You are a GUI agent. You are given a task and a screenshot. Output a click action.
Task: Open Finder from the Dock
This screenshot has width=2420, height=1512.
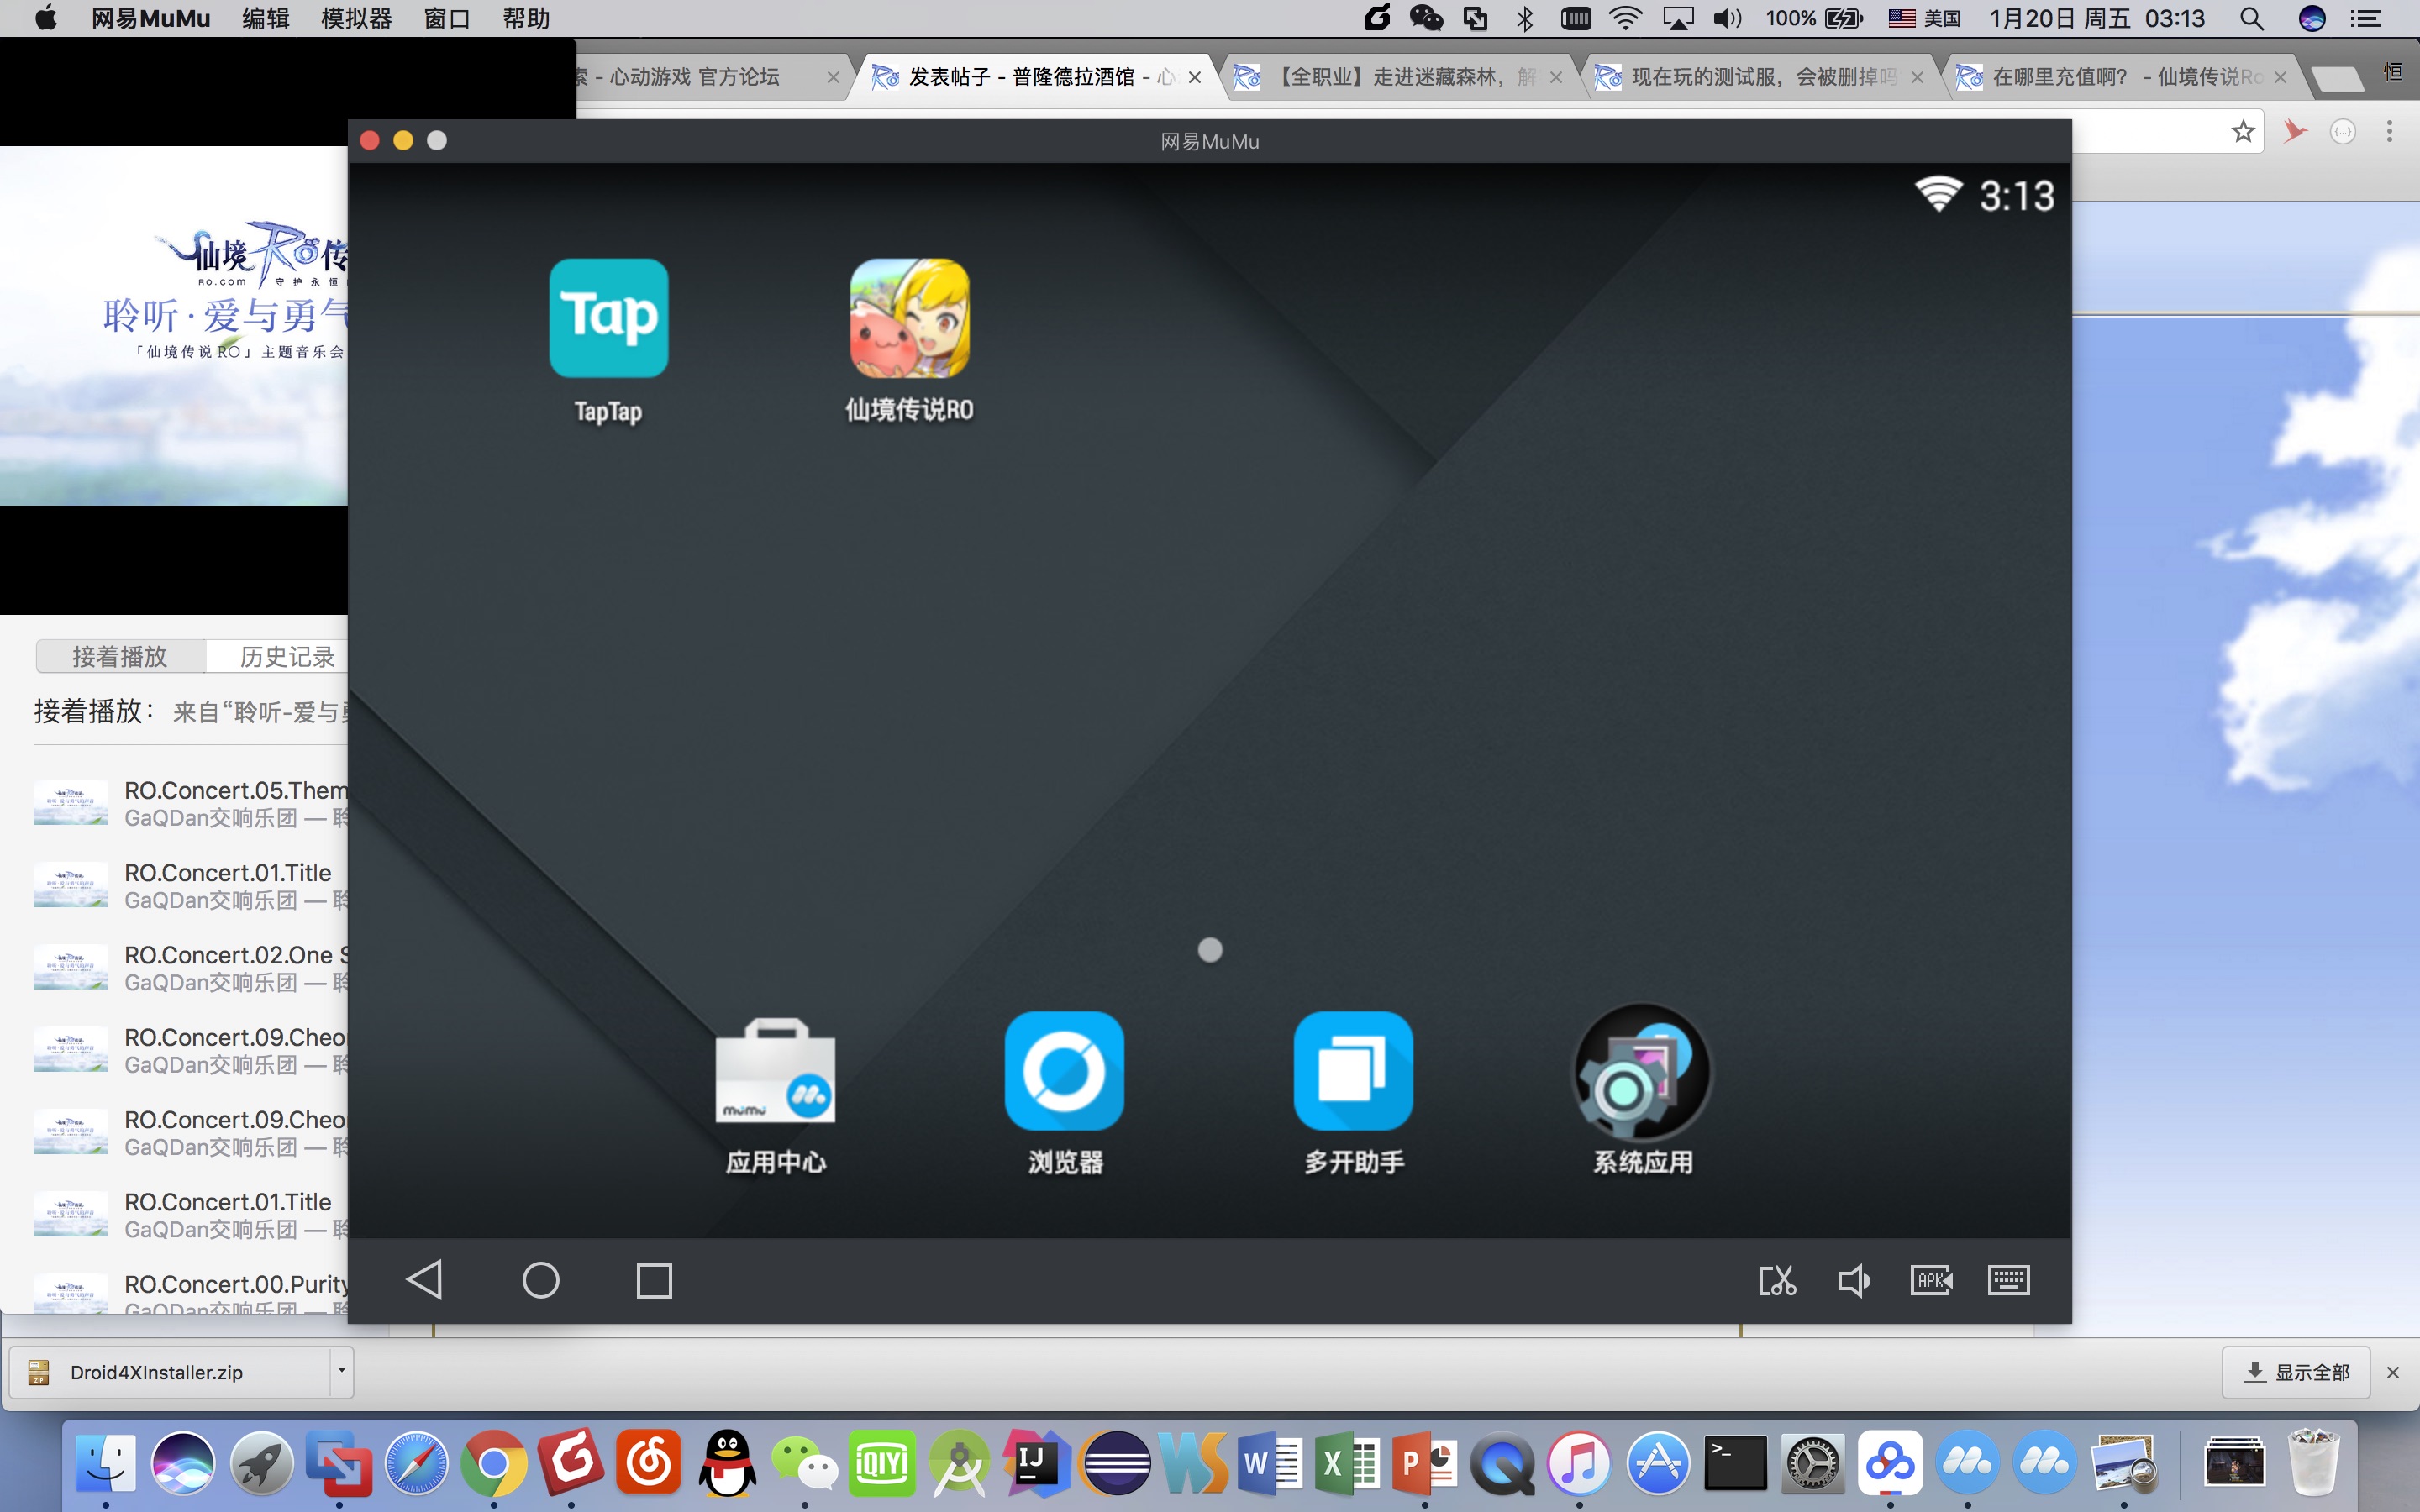[x=106, y=1463]
